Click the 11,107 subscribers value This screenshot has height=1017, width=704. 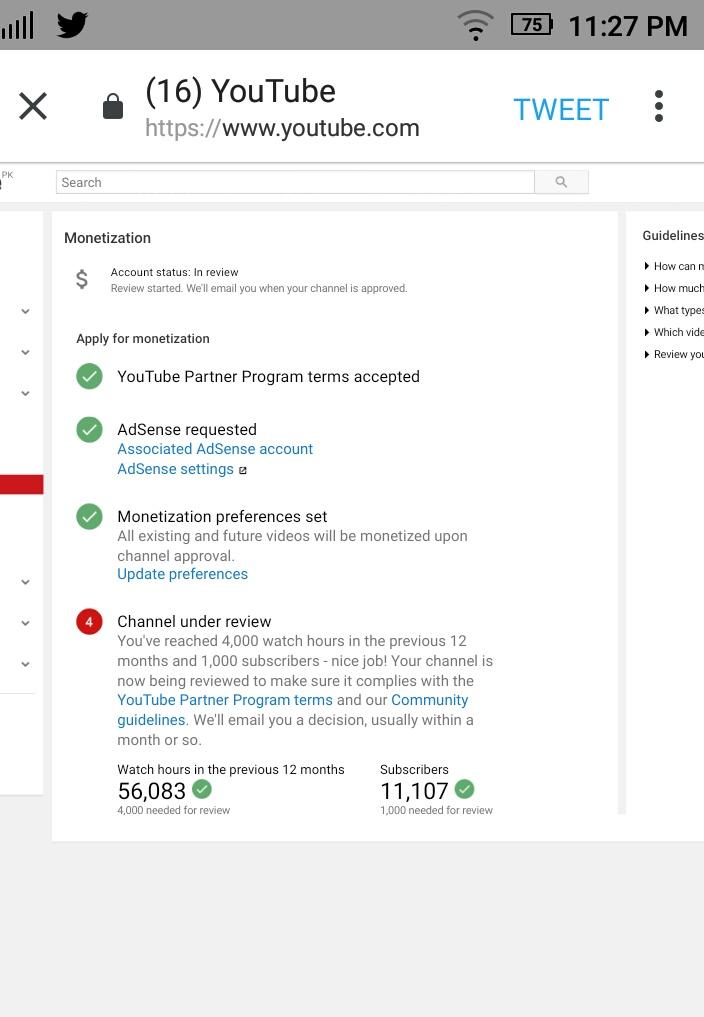pyautogui.click(x=414, y=791)
